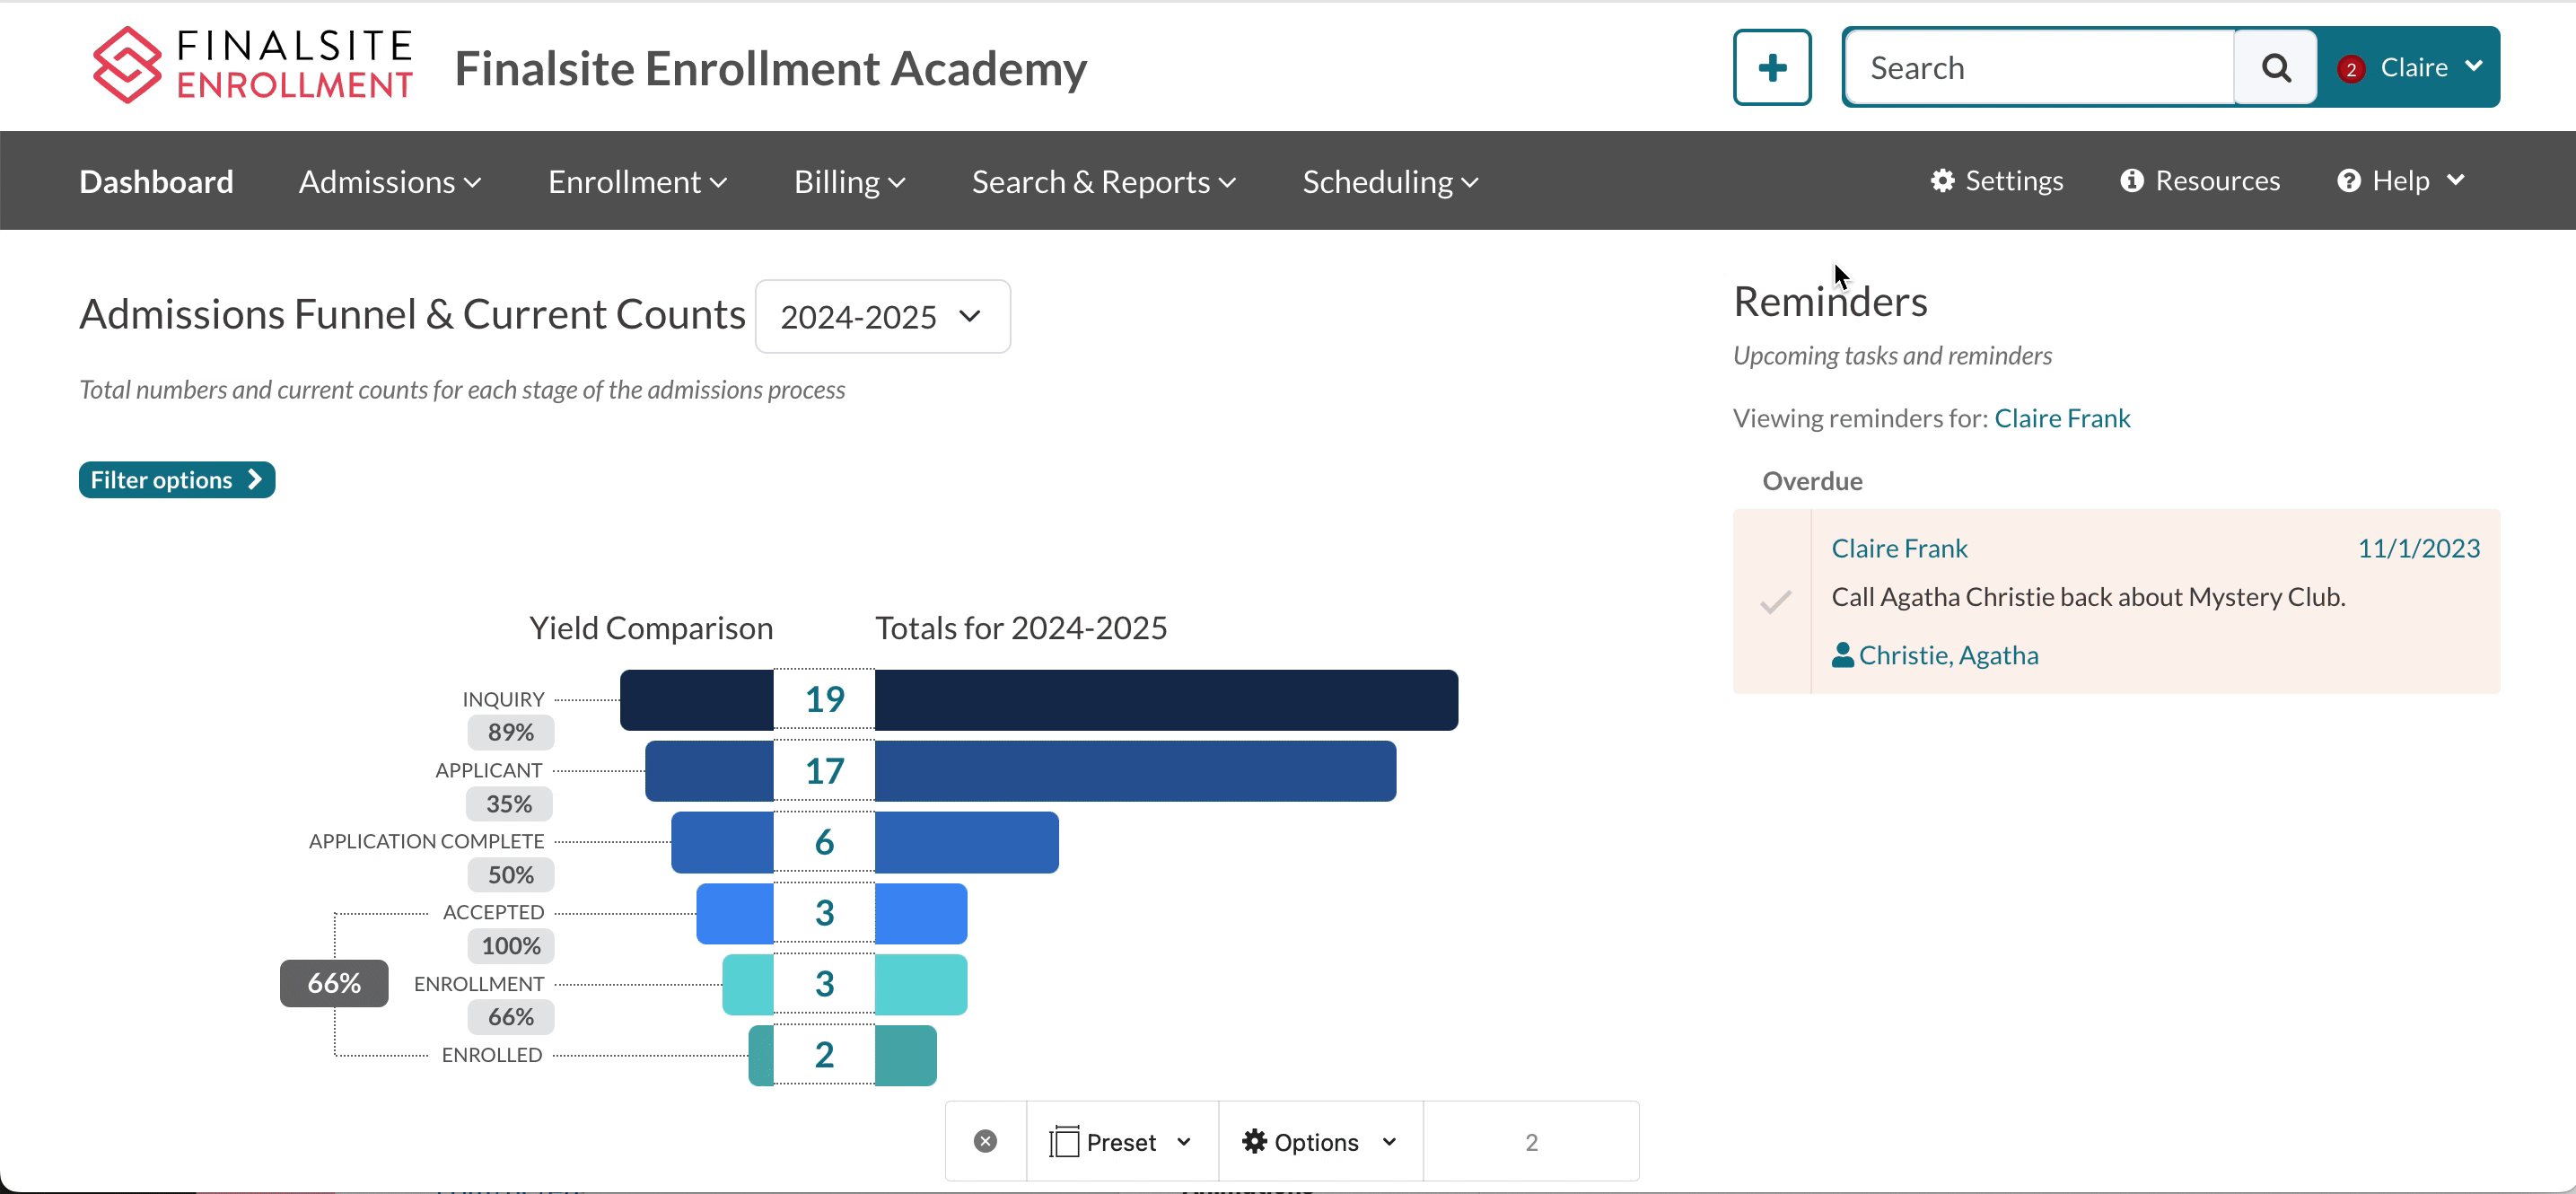Click the Search input field
Screen dimensions: 2576x1194
pos(2040,67)
